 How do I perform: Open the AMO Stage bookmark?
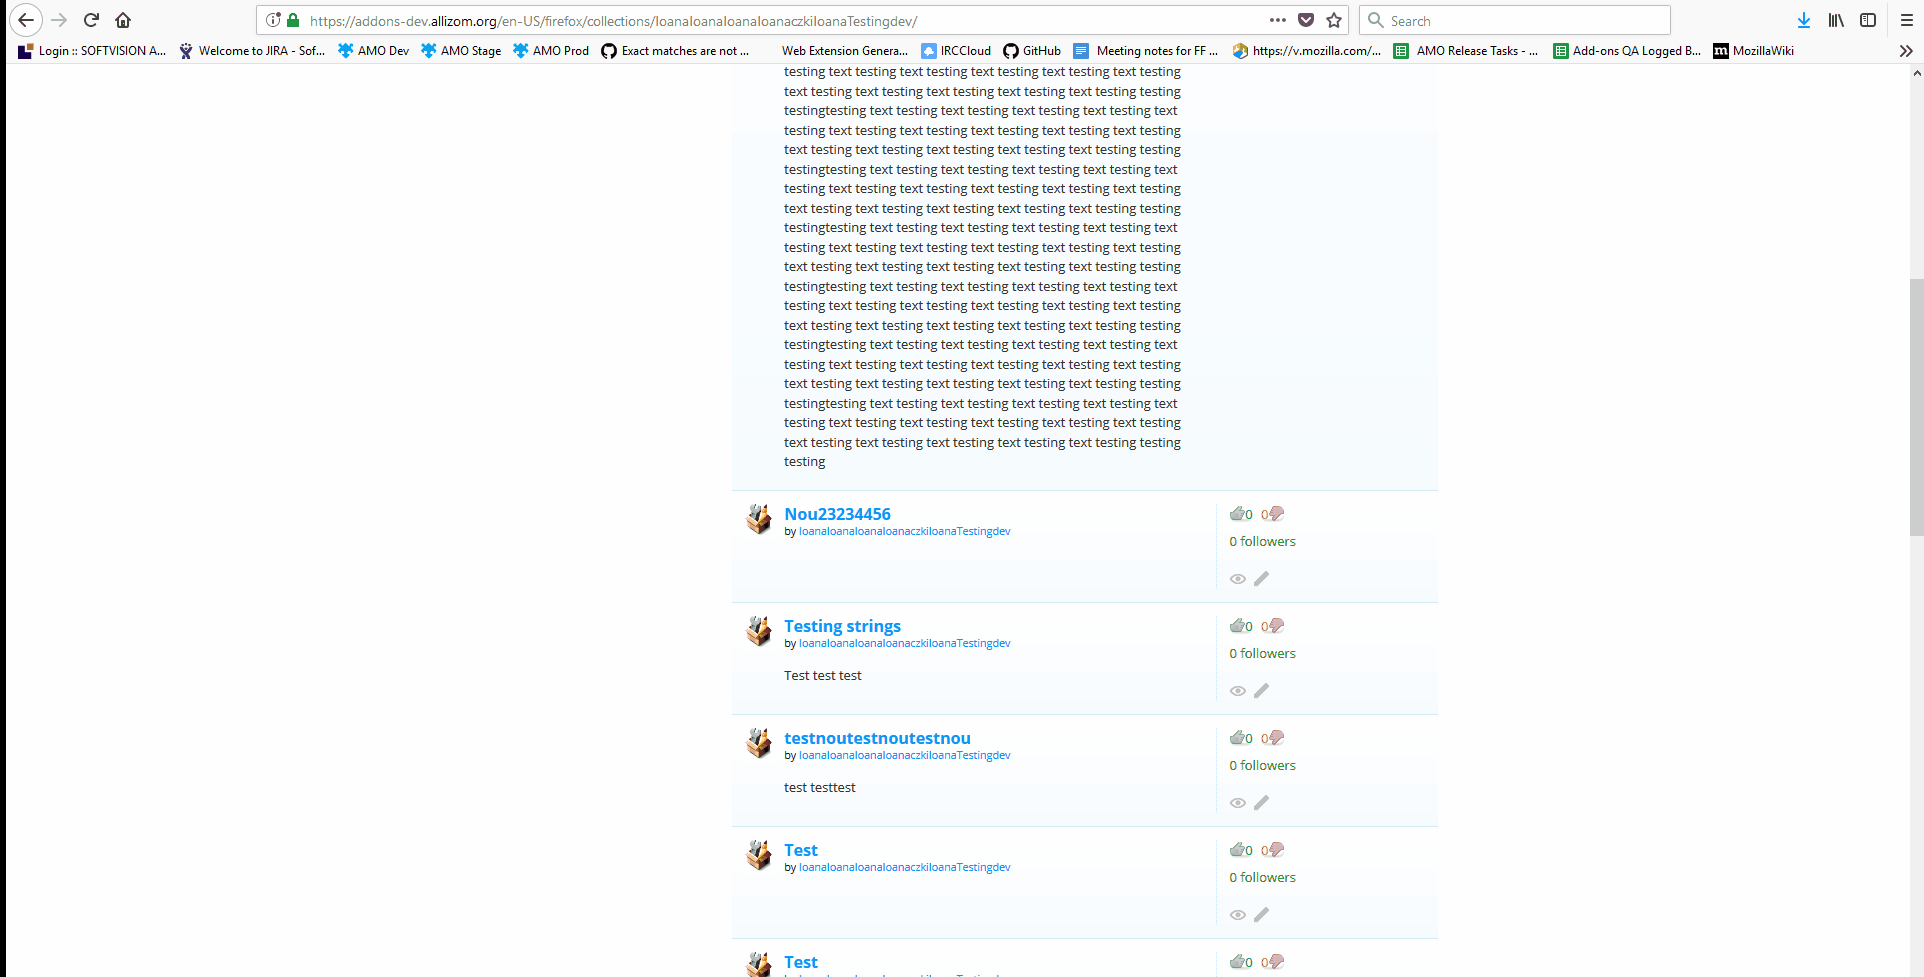click(x=461, y=51)
